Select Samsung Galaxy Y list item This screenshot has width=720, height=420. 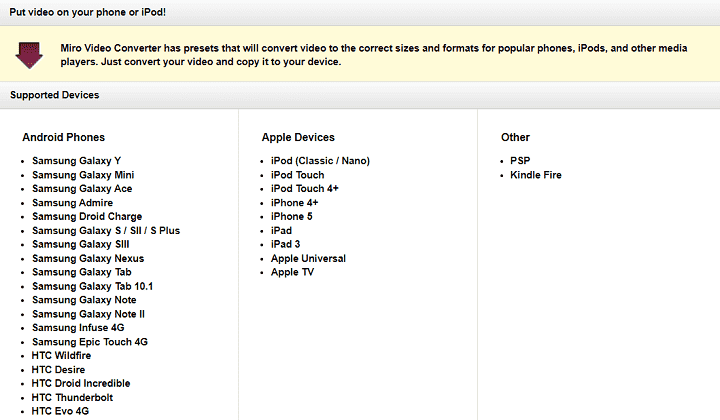tap(76, 161)
